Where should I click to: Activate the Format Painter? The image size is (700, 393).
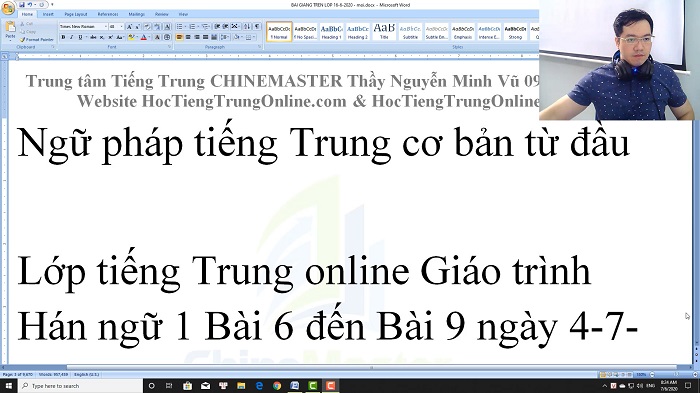[37, 40]
